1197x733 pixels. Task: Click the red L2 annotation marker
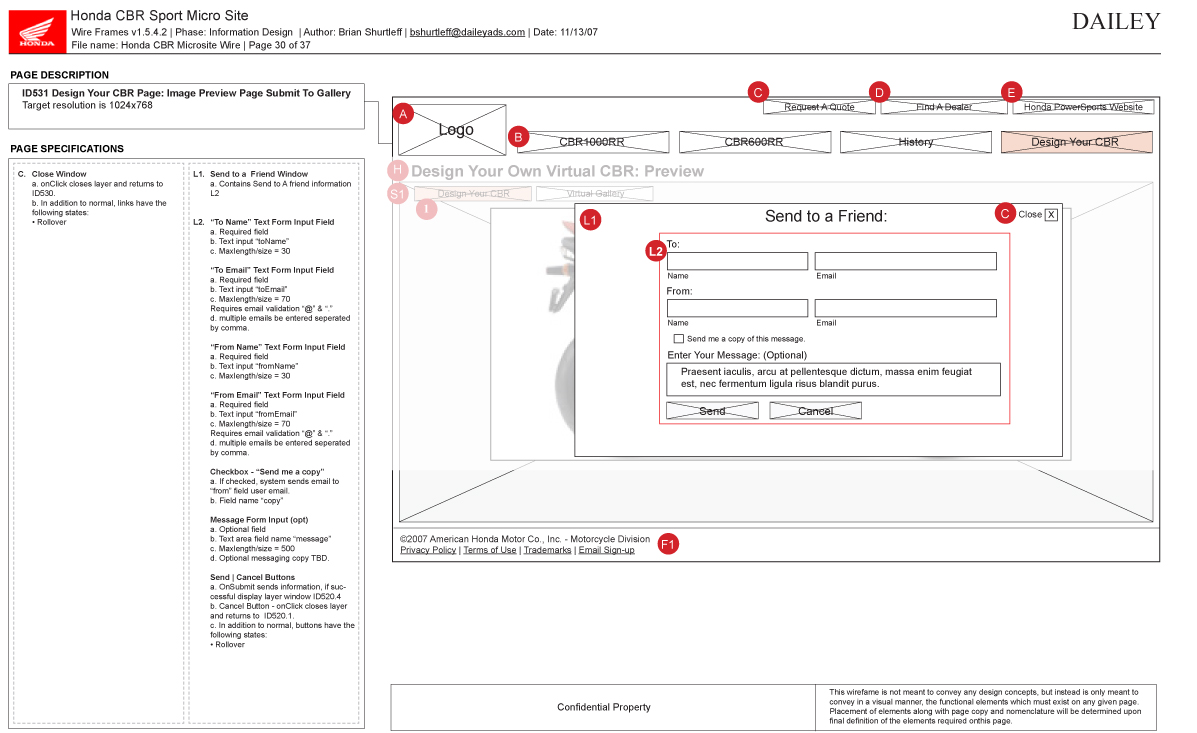coord(656,251)
